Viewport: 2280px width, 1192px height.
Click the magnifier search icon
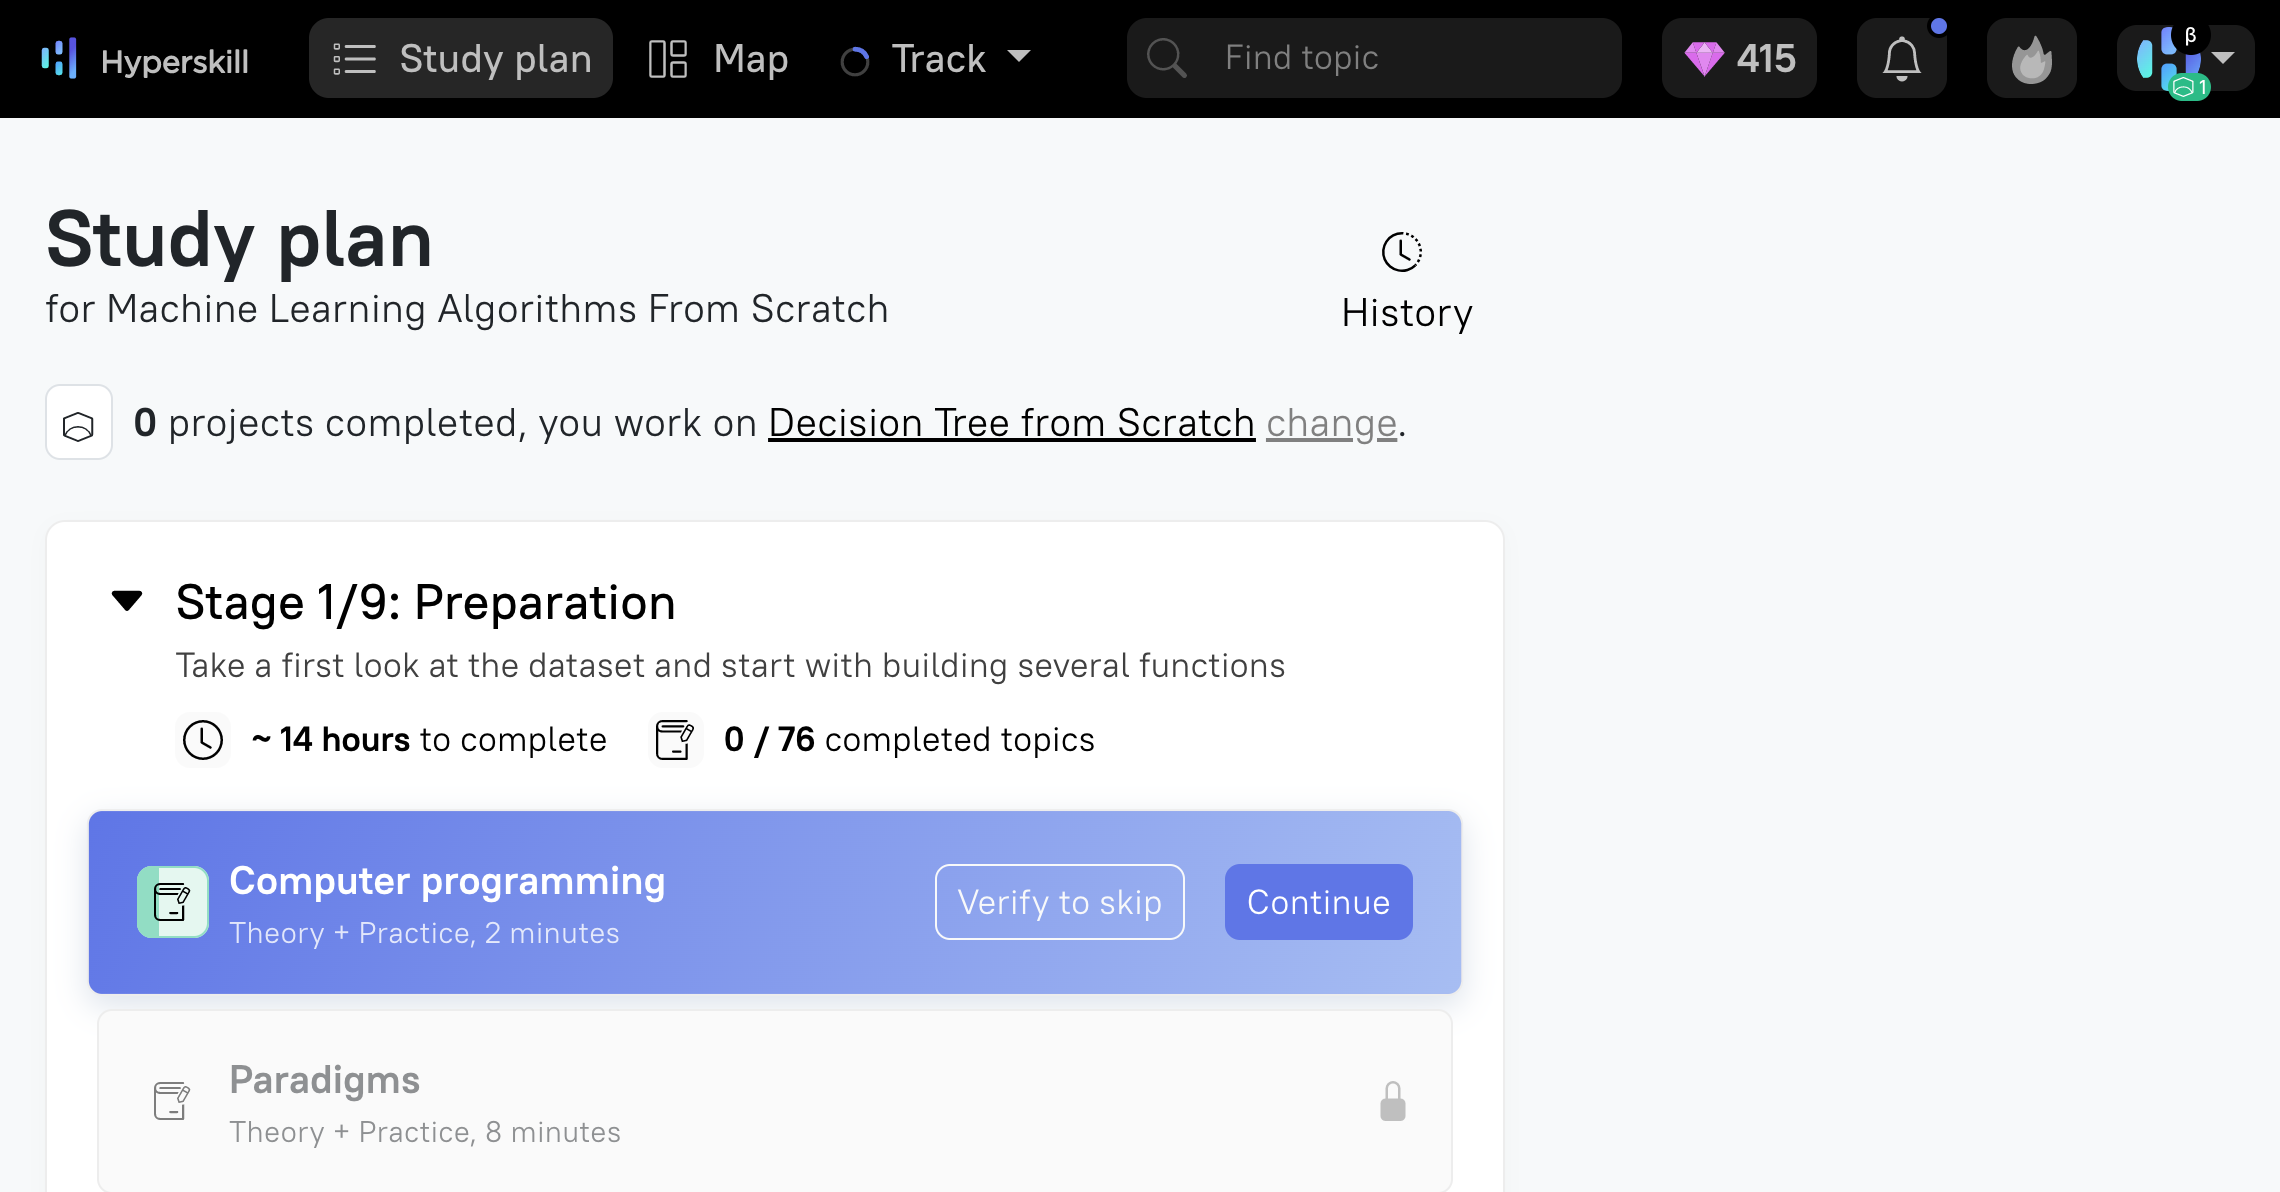pos(1165,58)
